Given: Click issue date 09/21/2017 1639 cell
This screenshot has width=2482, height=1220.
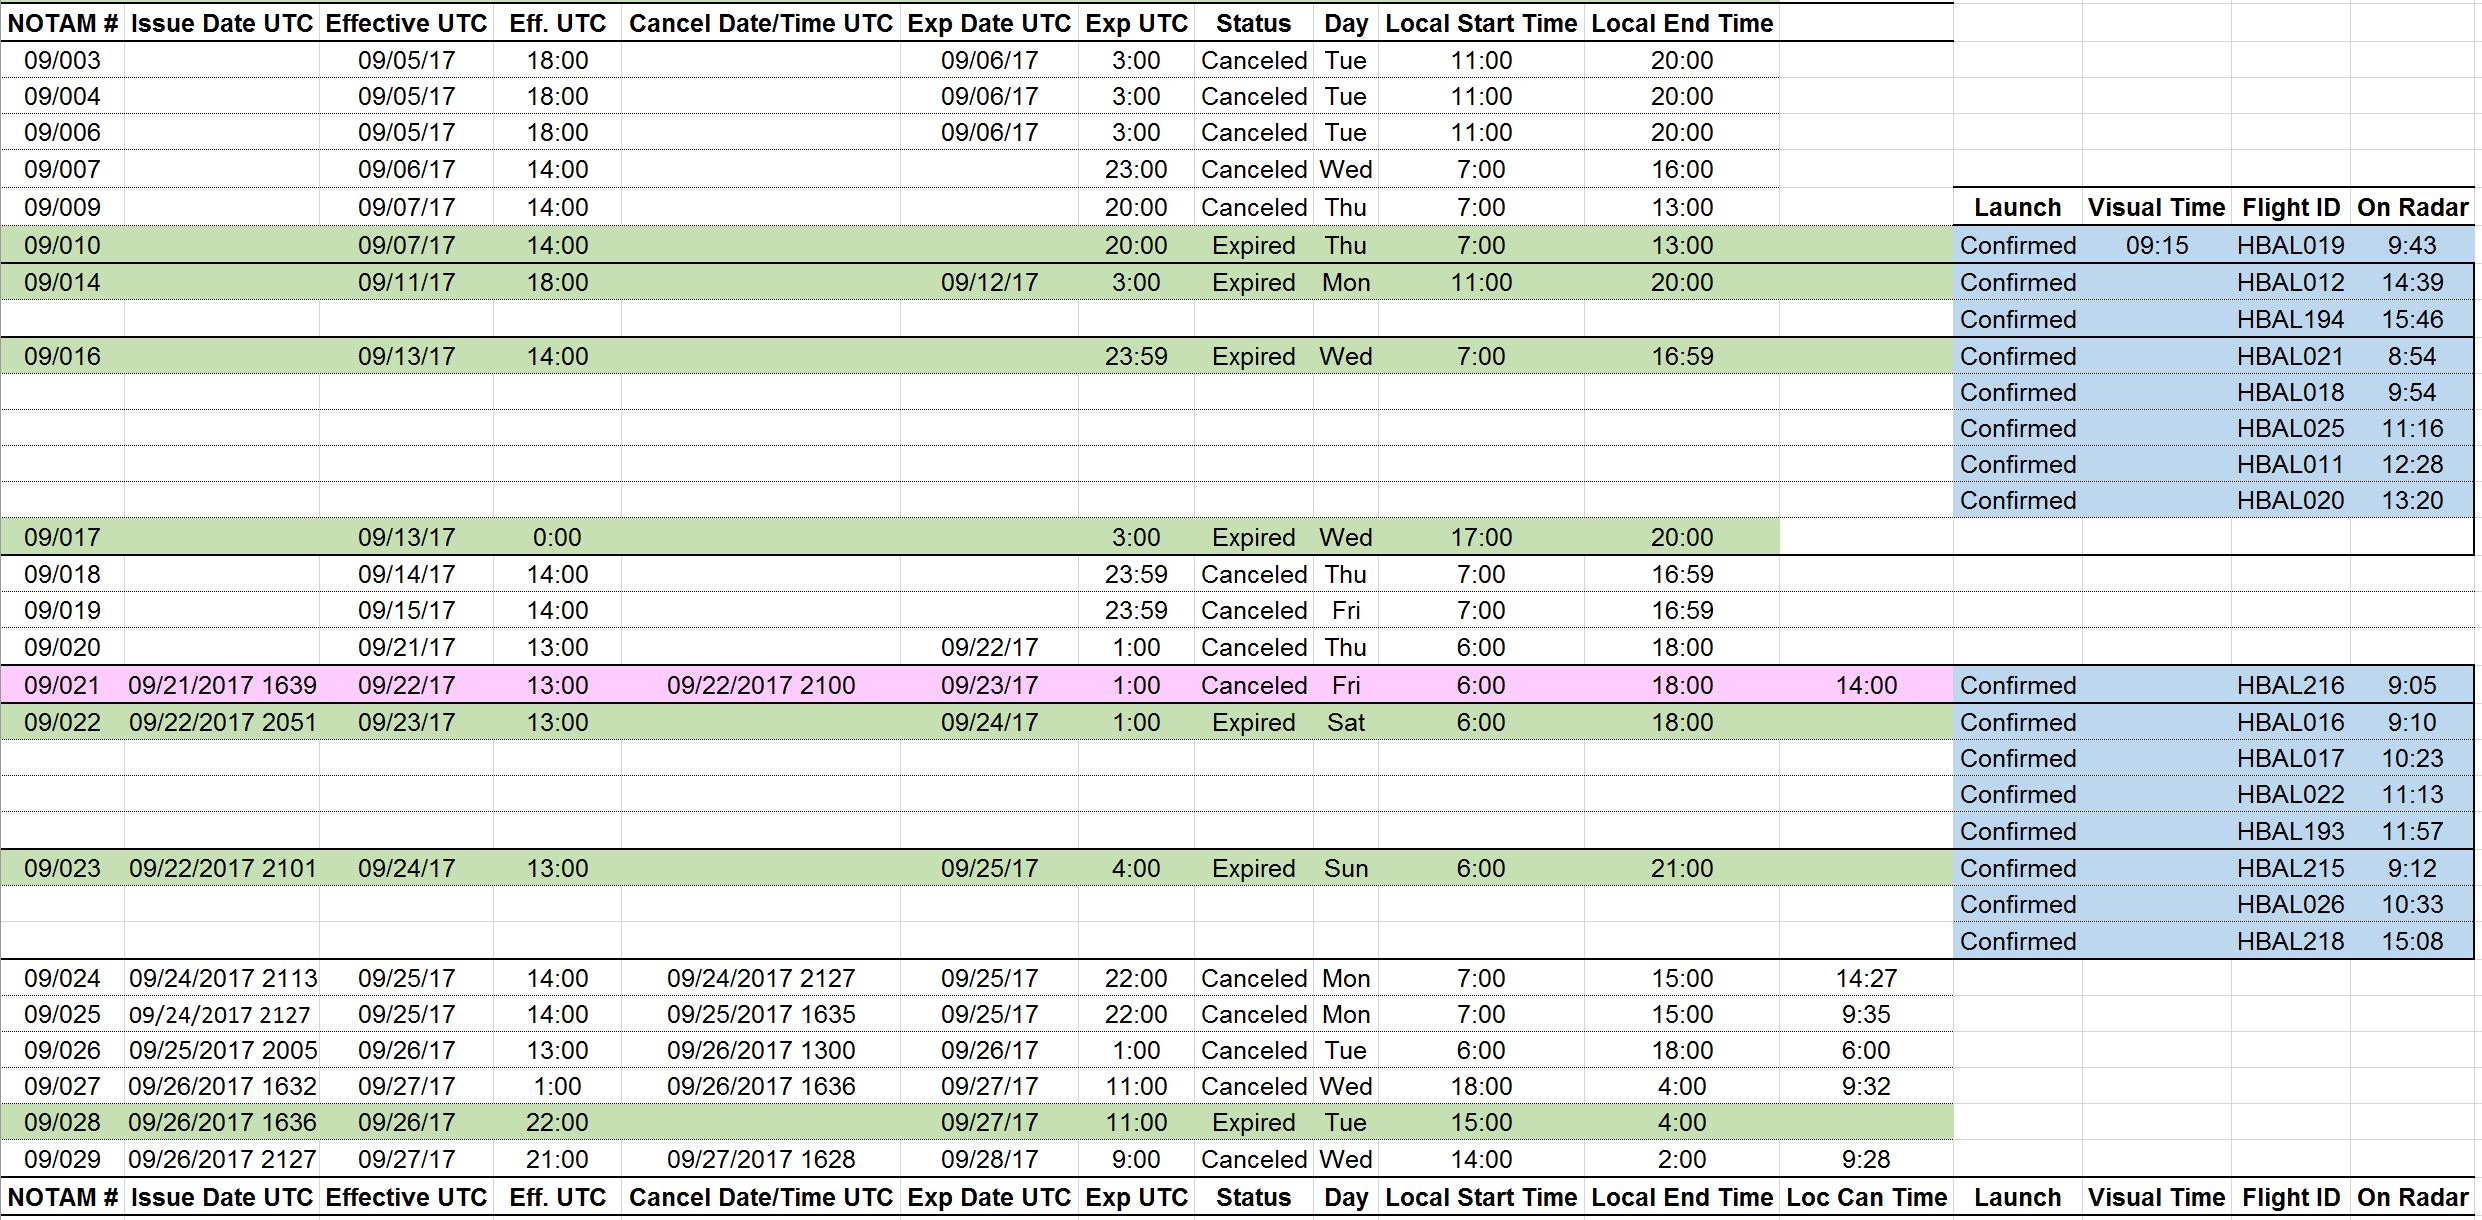Looking at the screenshot, I should [222, 685].
